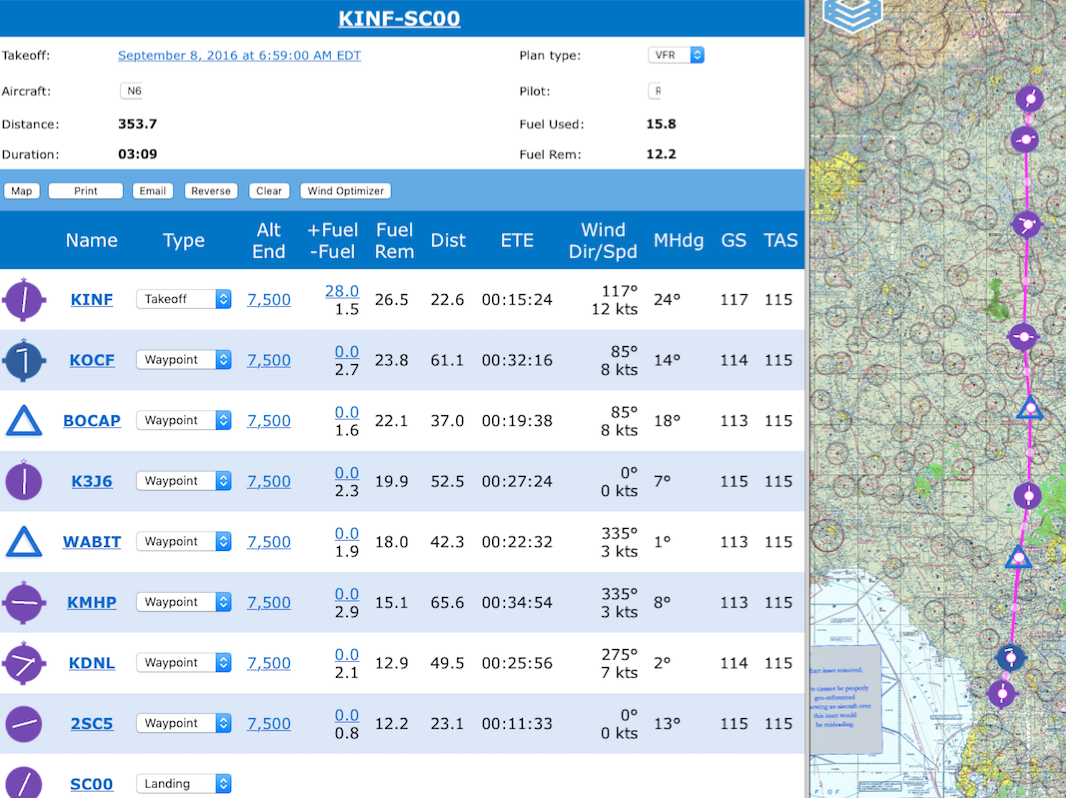This screenshot has width=1066, height=798.
Task: Click the Reverse button
Action: tap(211, 191)
